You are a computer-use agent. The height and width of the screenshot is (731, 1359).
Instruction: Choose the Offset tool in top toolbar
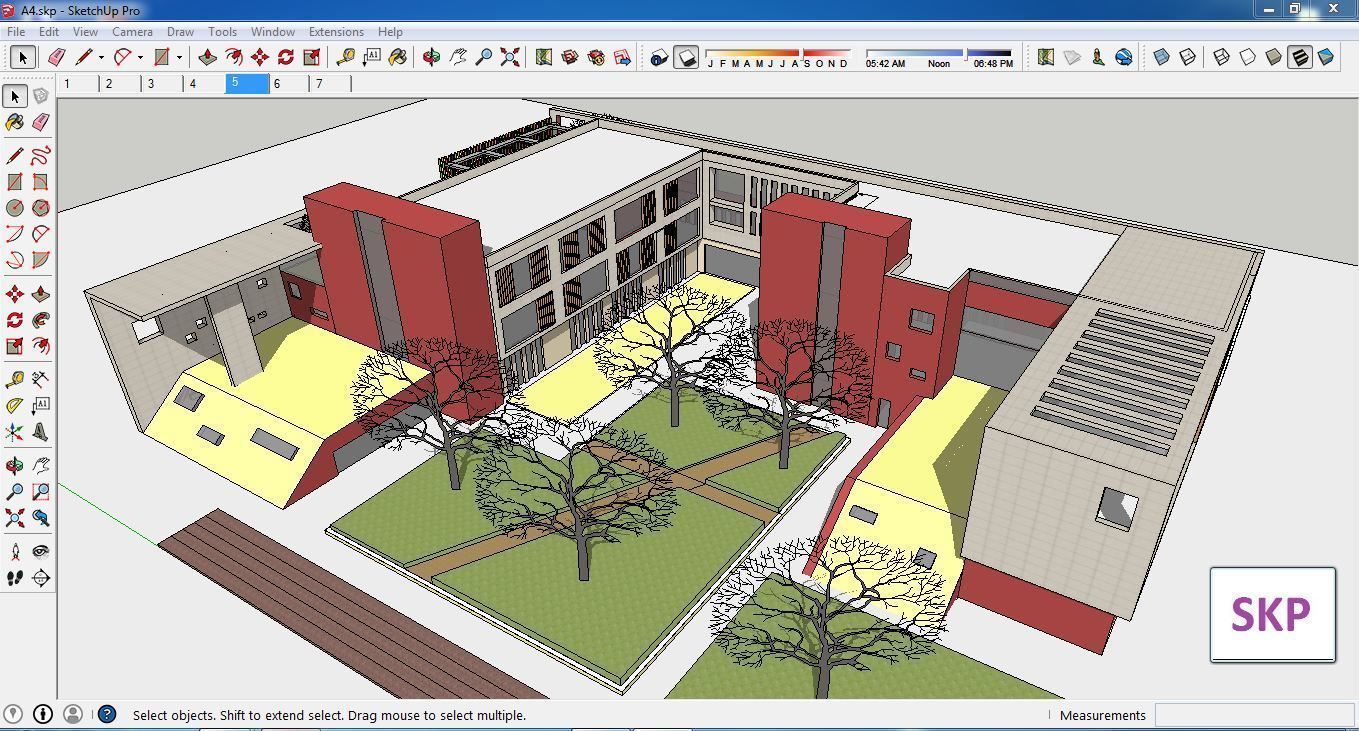(x=233, y=57)
